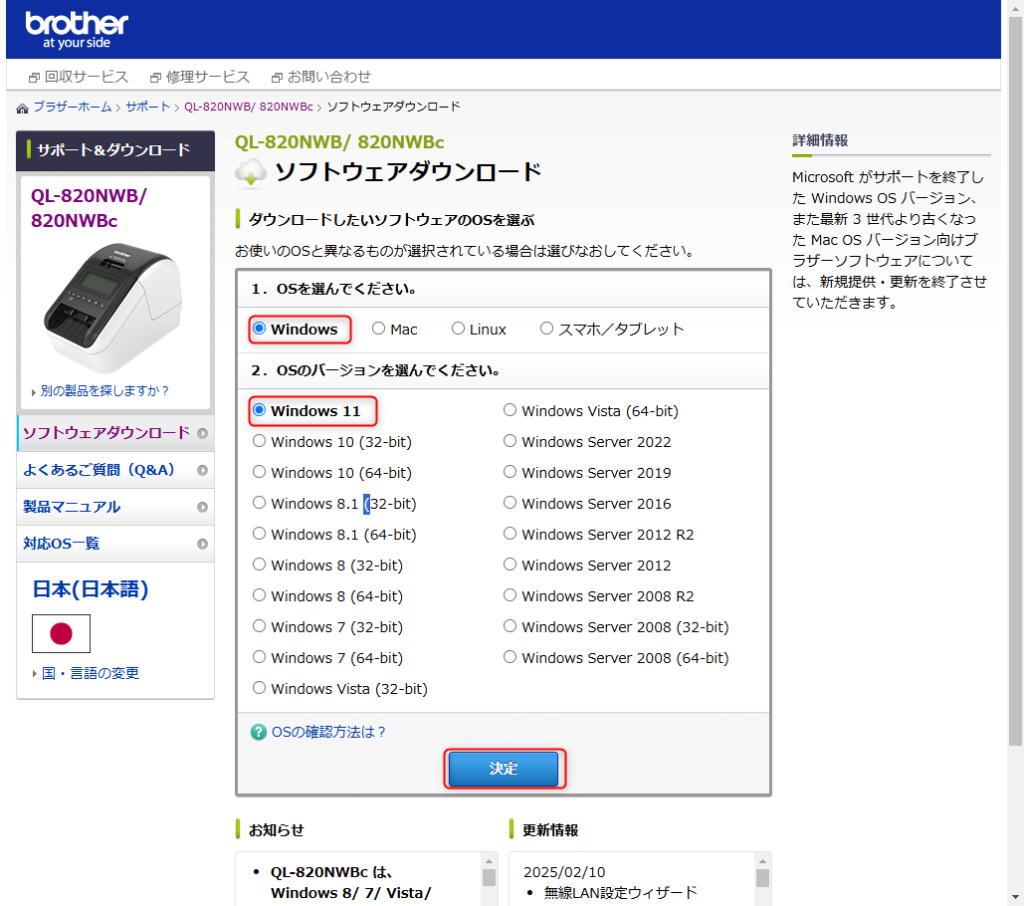This screenshot has width=1024, height=906.
Task: Click the 決定 confirm button
Action: point(504,769)
